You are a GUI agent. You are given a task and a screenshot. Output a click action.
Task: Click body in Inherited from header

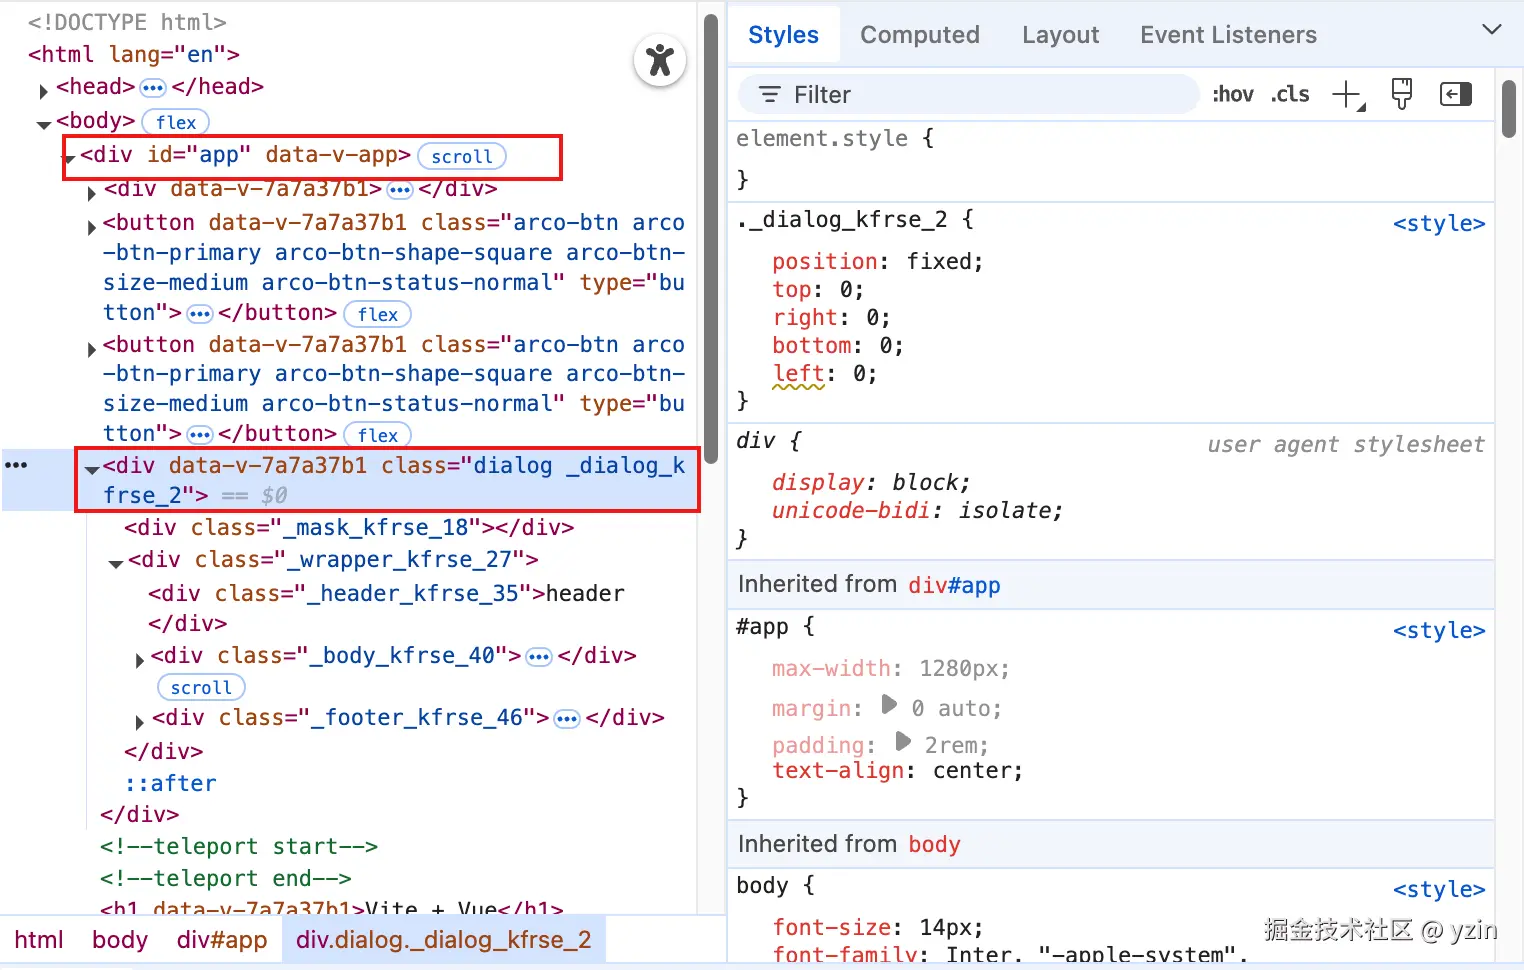(x=934, y=845)
